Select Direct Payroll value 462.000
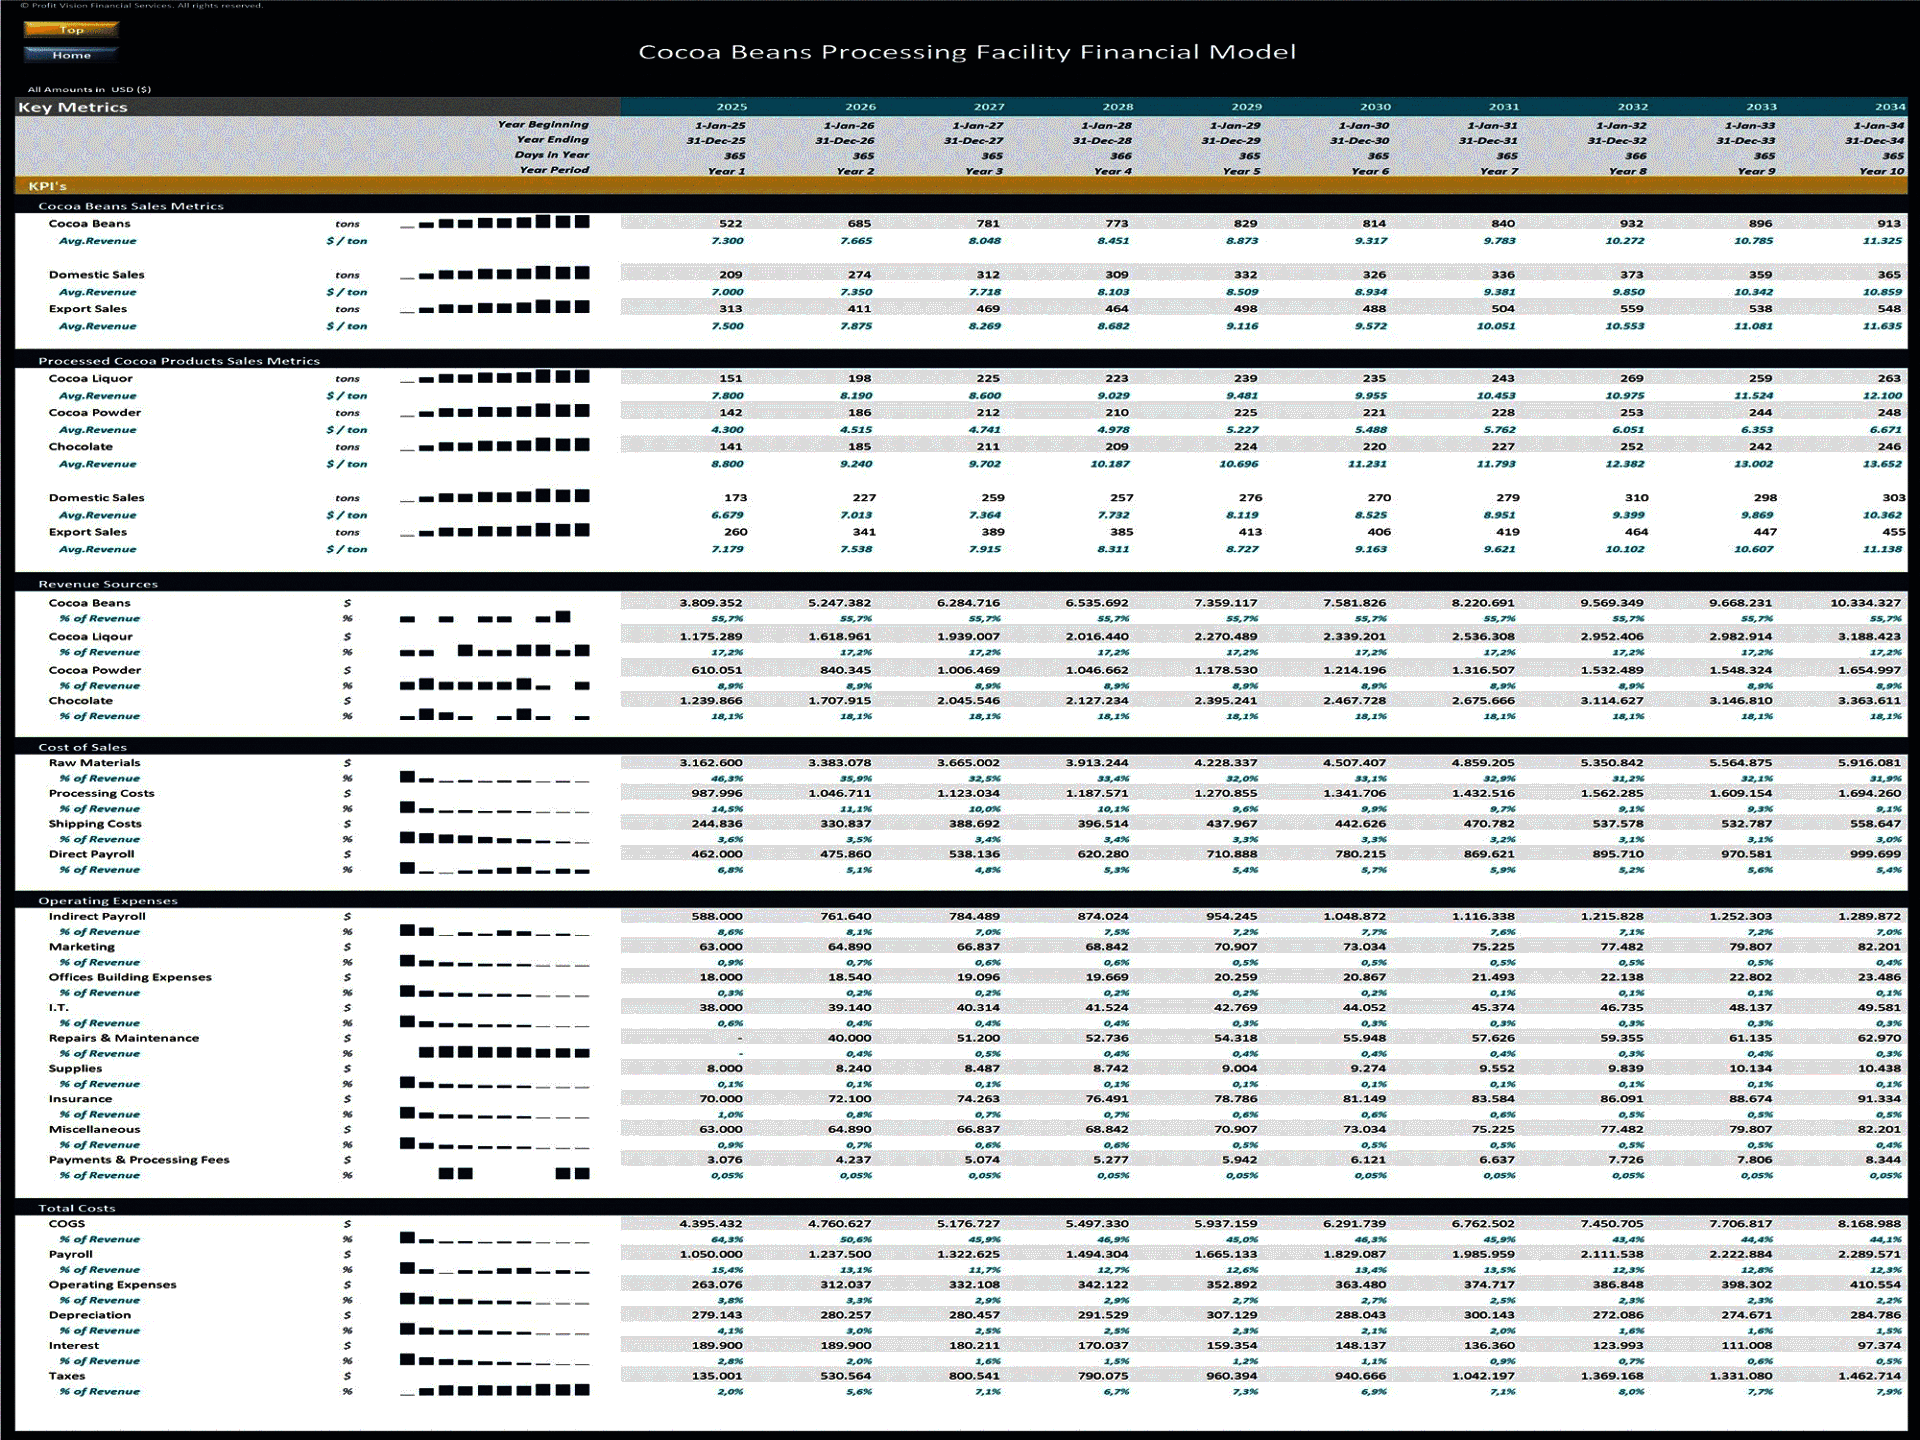 717,854
